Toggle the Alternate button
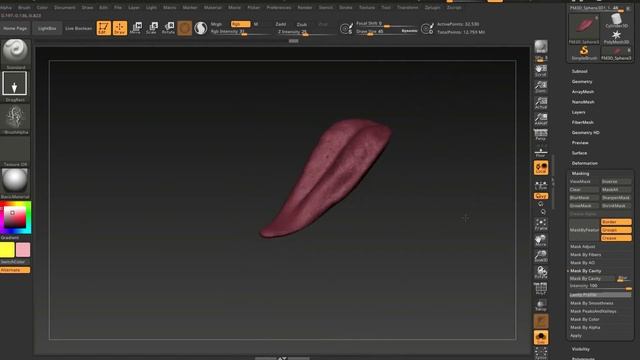The width and height of the screenshot is (640, 360). [x=15, y=270]
